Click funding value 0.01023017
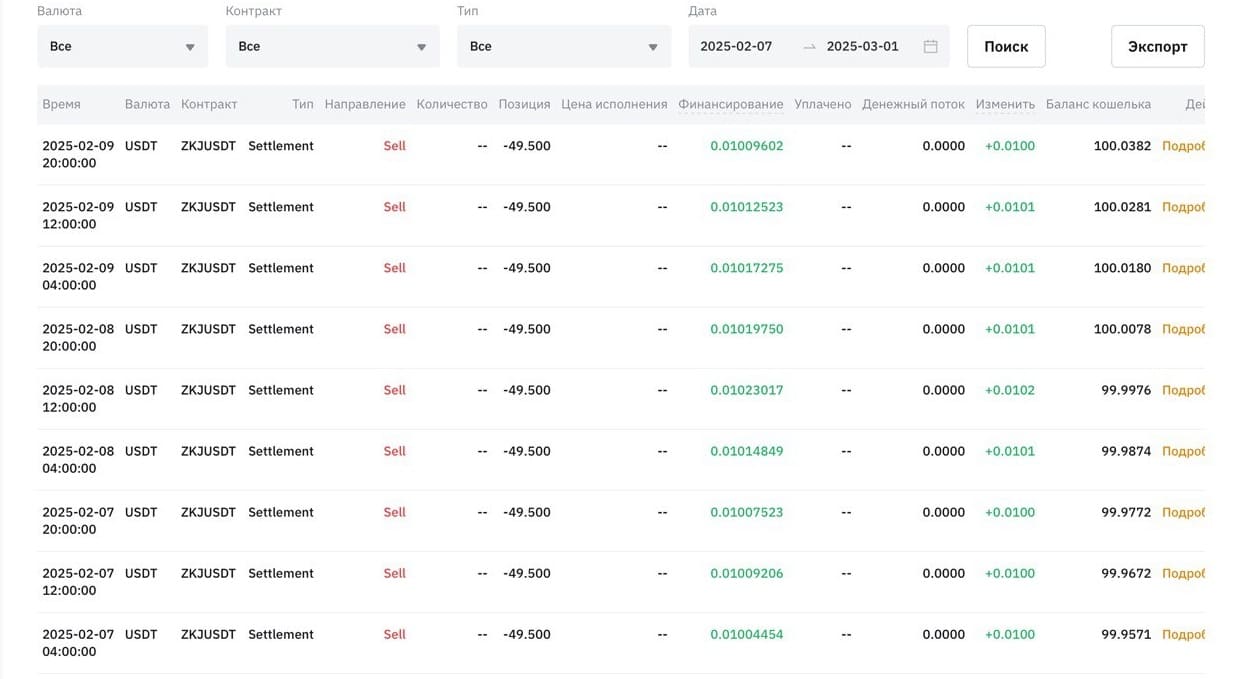 click(747, 390)
